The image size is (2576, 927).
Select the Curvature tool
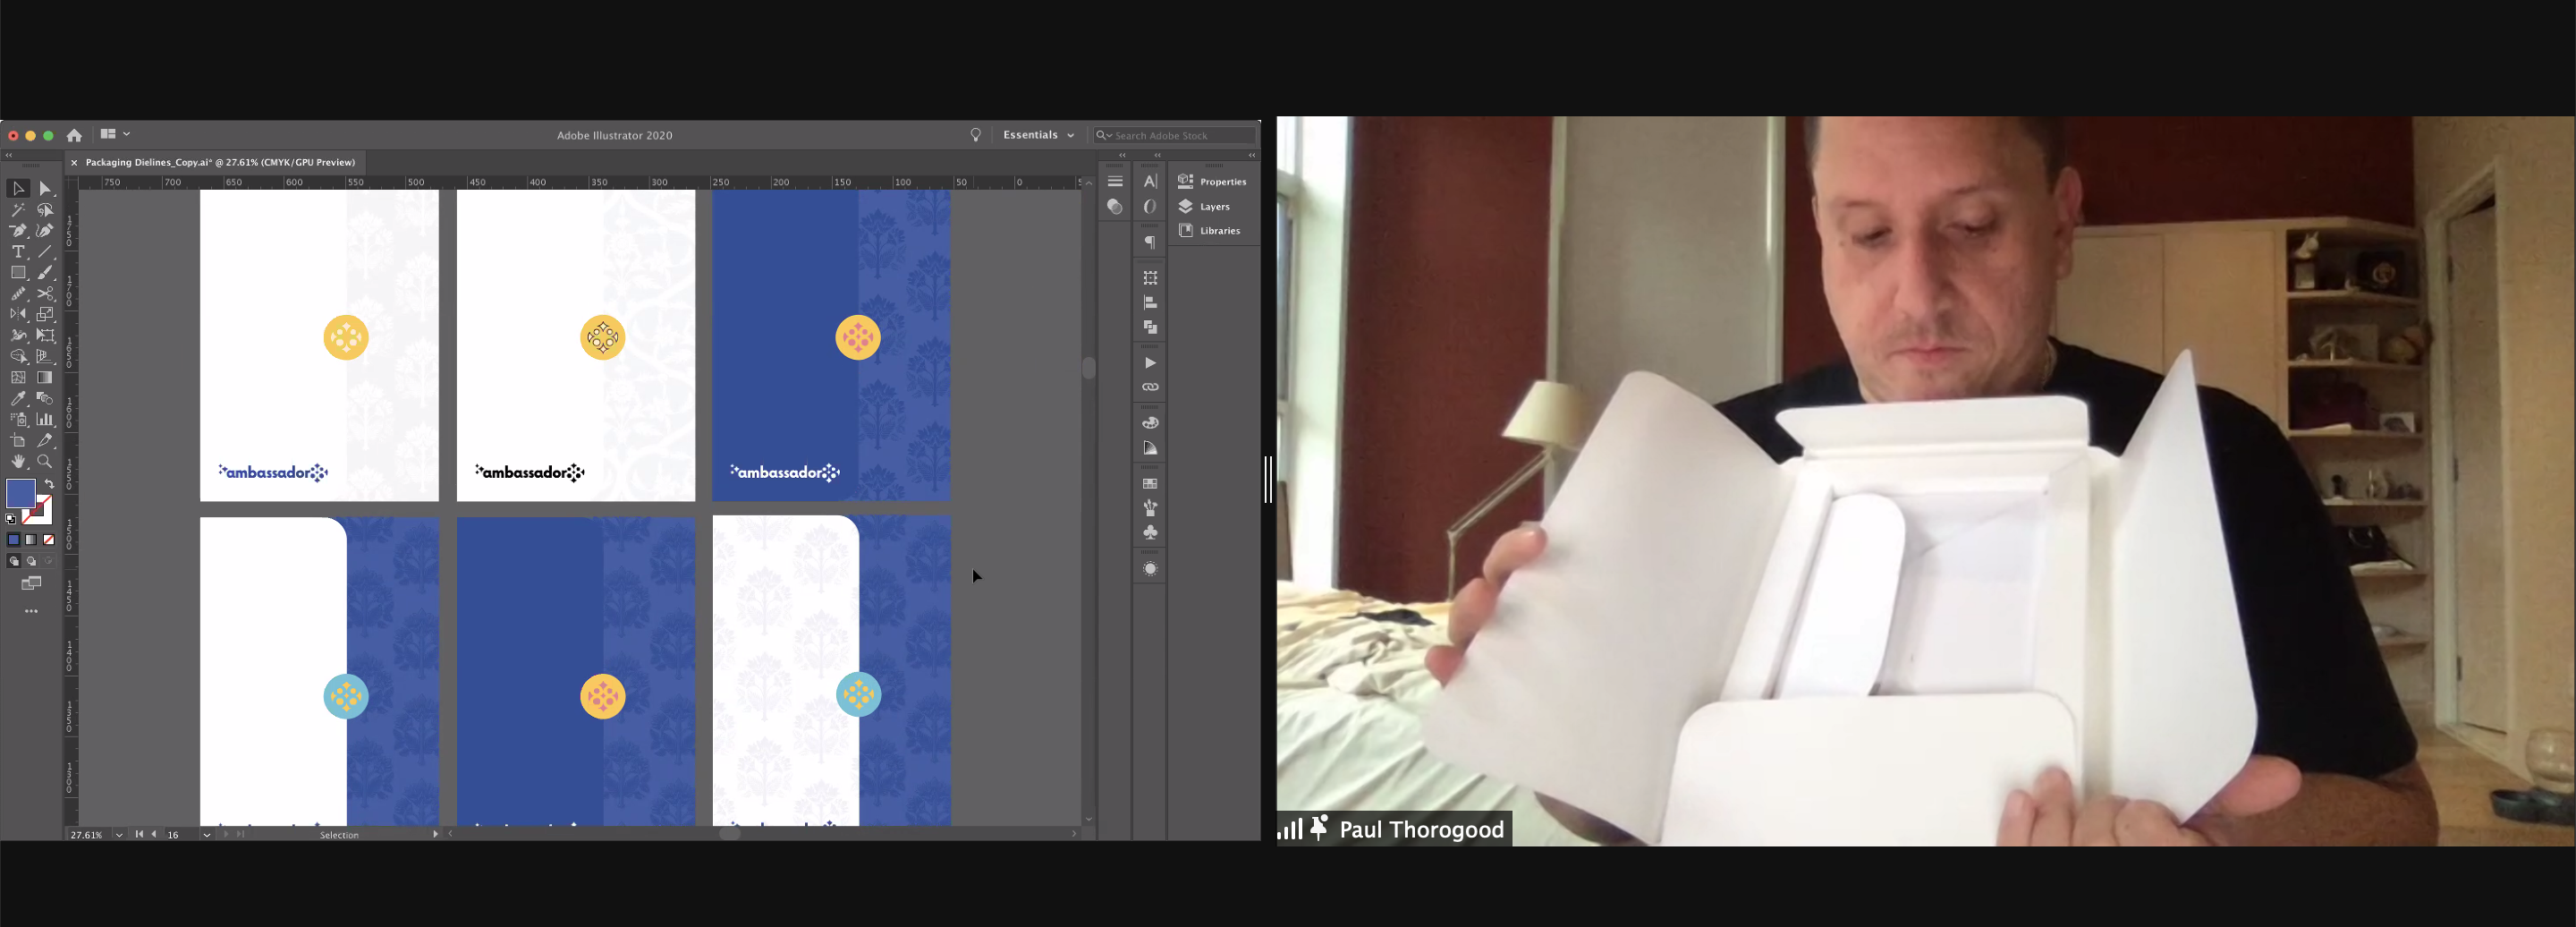point(45,230)
